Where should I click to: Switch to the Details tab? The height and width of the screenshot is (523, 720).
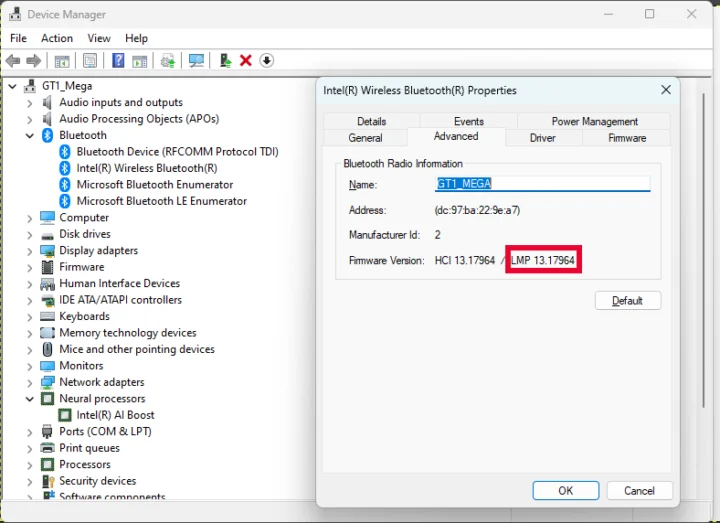coord(371,121)
